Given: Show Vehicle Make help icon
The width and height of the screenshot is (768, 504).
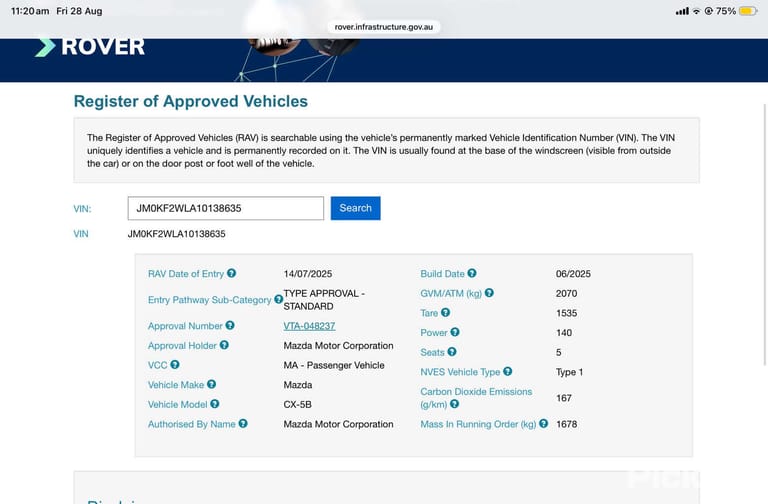Looking at the screenshot, I should (x=211, y=384).
